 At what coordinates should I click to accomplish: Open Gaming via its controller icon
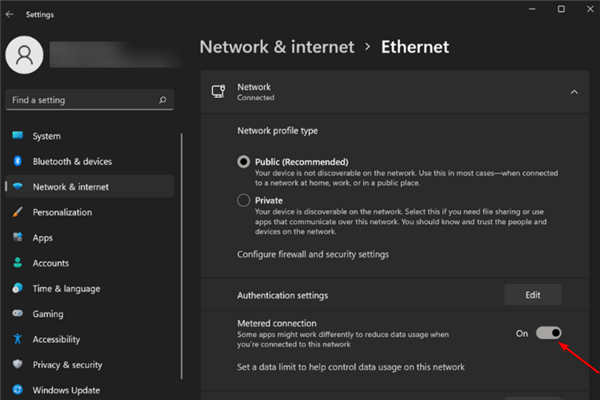17,314
